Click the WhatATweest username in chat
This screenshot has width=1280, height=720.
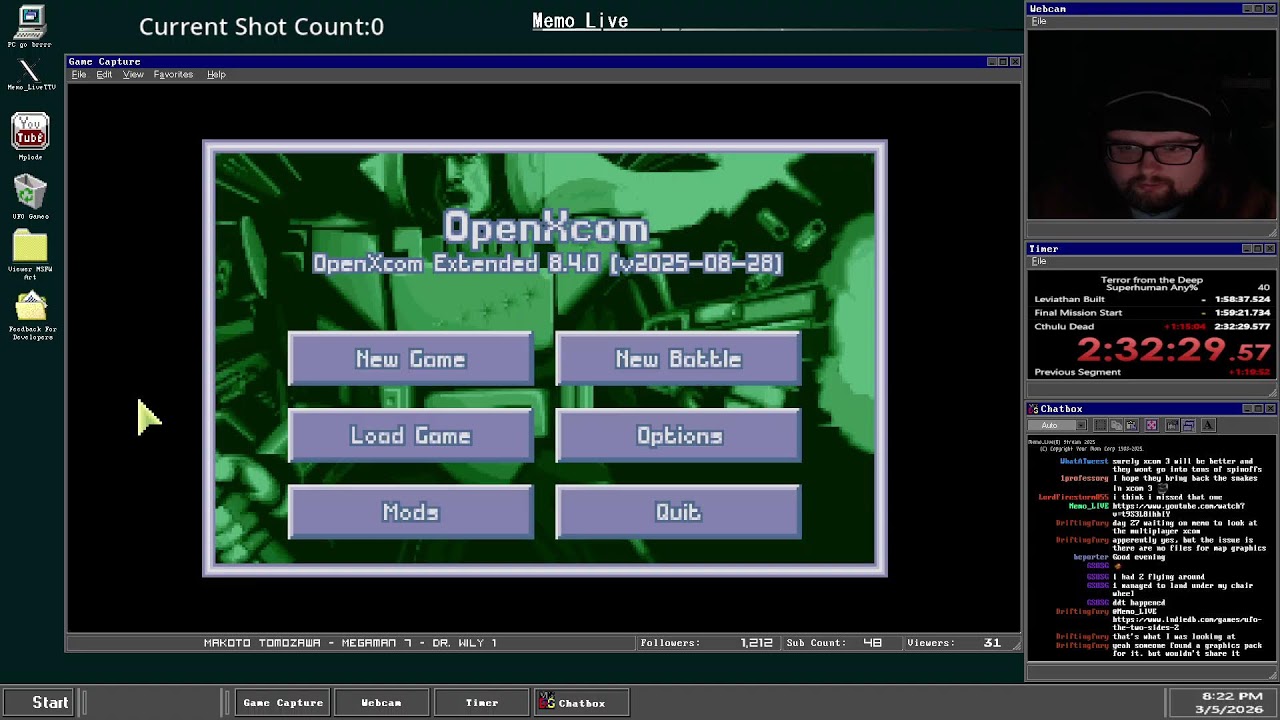(1083, 462)
